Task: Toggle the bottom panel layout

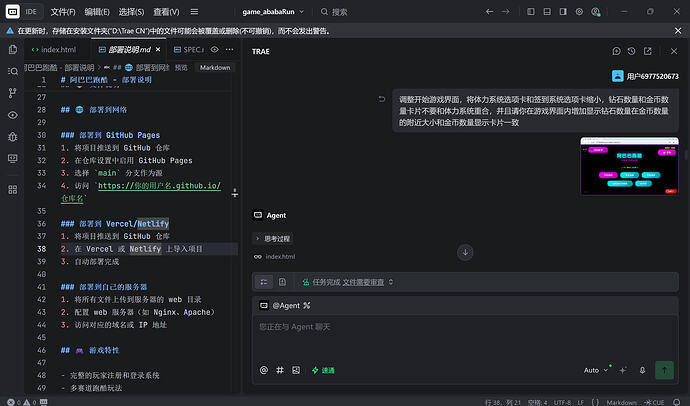Action: (x=547, y=12)
